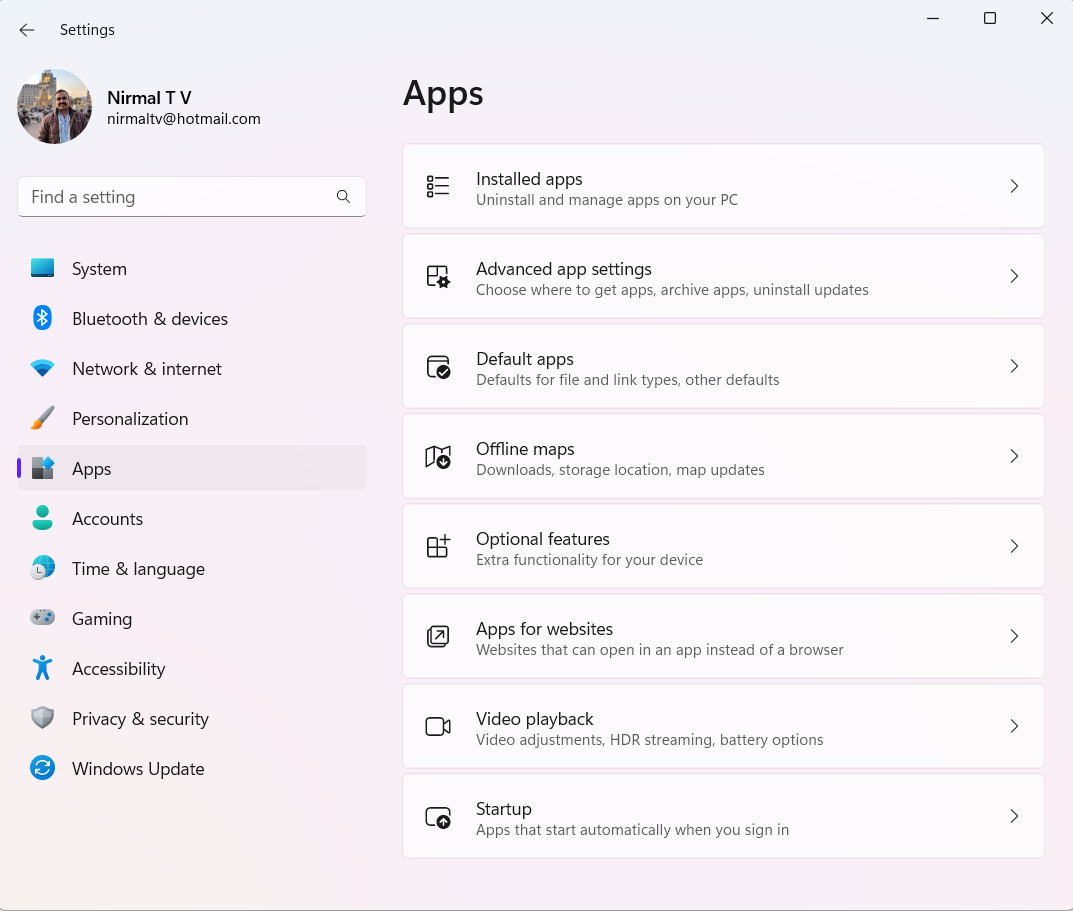Click the System monitor icon
The height and width of the screenshot is (911, 1073).
click(42, 268)
